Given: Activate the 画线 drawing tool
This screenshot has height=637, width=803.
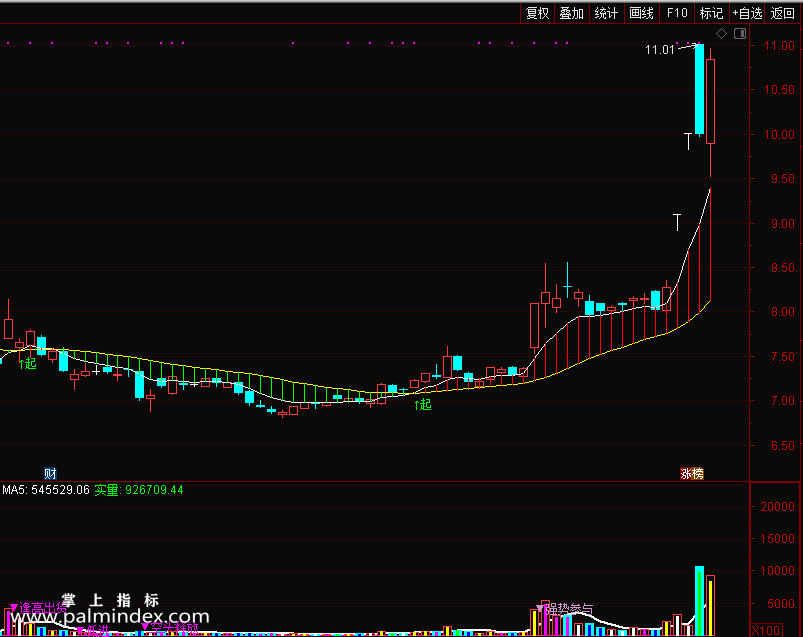Looking at the screenshot, I should 641,13.
